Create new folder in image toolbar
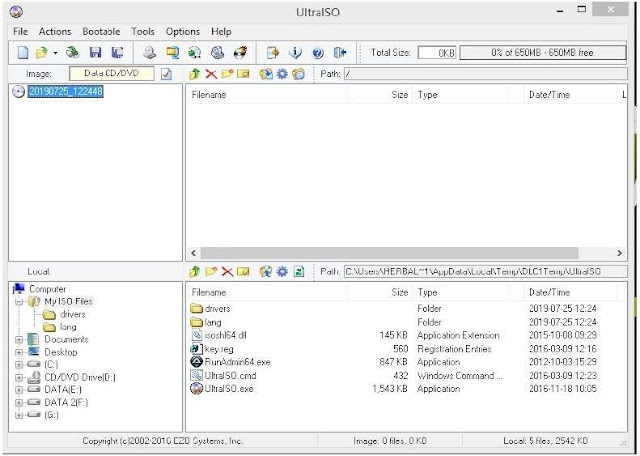Screen dimensions: 640x456 click(227, 74)
